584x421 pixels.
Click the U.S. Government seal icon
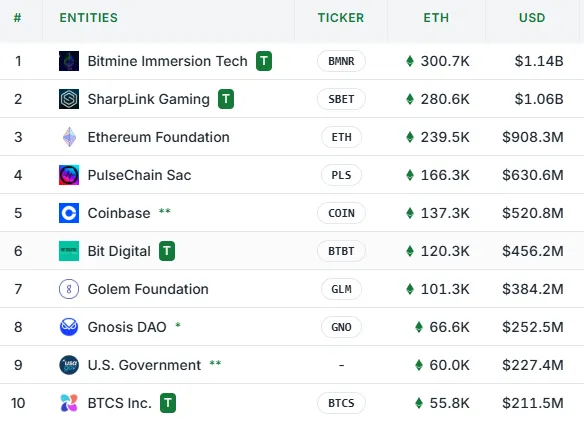pyautogui.click(x=69, y=365)
